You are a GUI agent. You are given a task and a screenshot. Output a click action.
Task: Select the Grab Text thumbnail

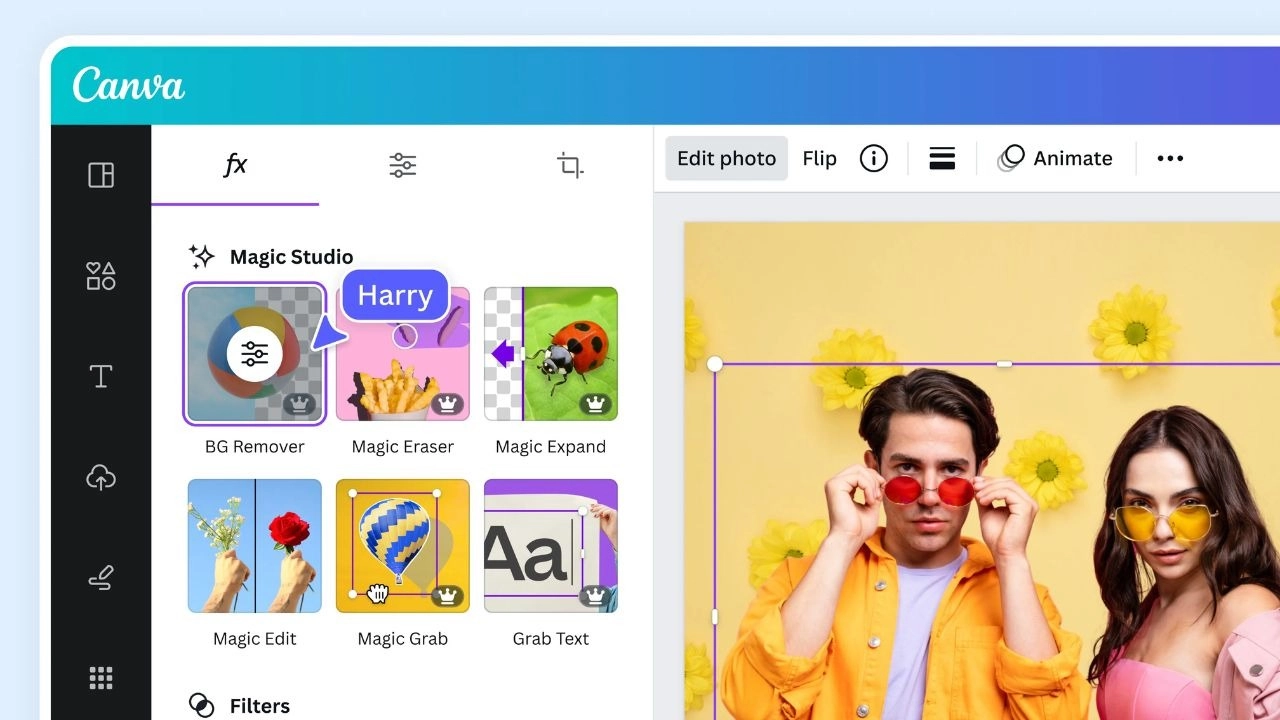551,546
